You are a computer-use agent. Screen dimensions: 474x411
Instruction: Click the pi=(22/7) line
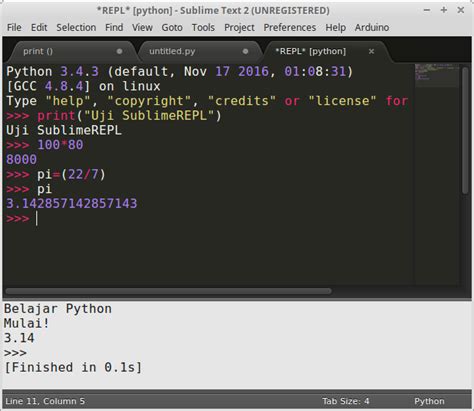click(x=56, y=174)
